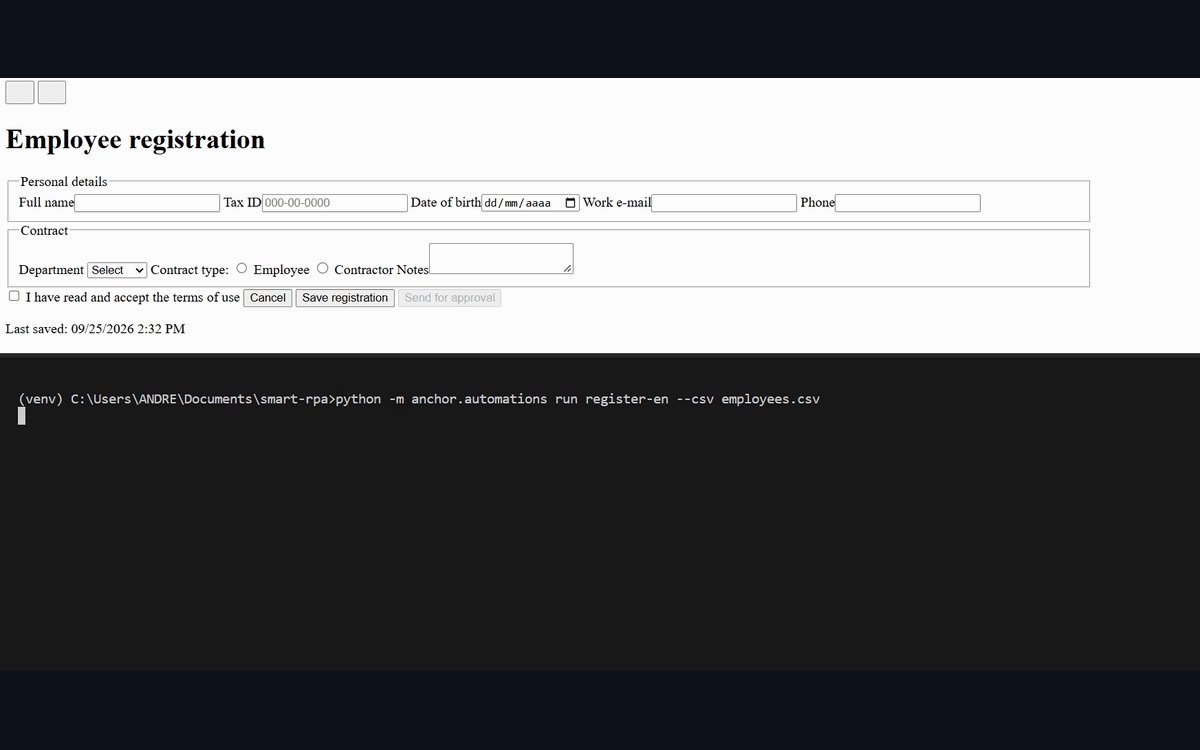Open the Department select dropdown
1200x750 pixels.
click(117, 270)
